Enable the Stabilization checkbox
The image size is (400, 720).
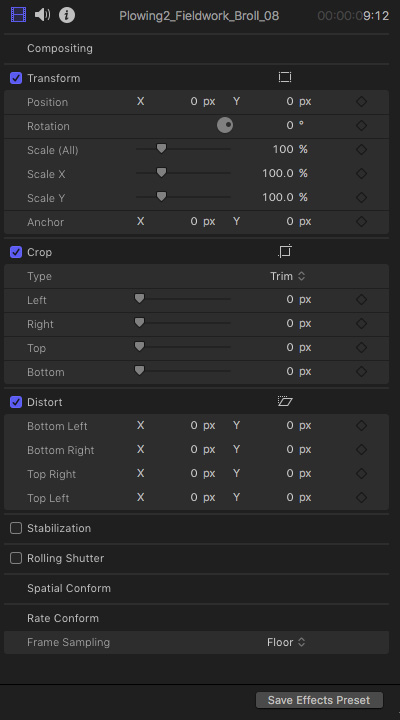click(16, 528)
